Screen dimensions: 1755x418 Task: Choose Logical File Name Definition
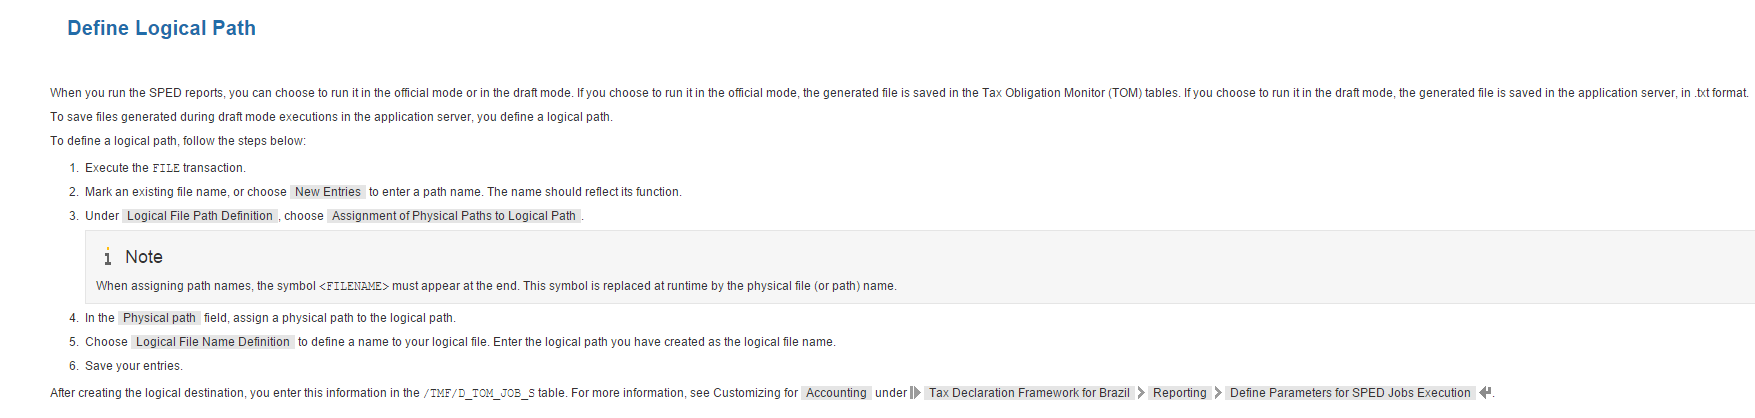pyautogui.click(x=212, y=342)
